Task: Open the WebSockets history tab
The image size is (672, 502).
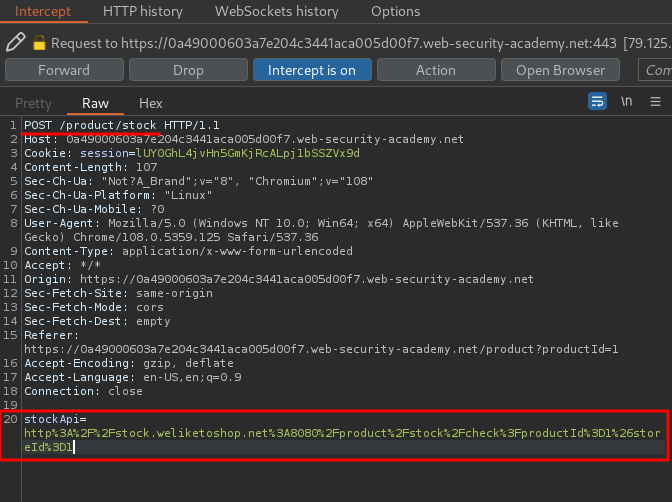Action: (276, 11)
